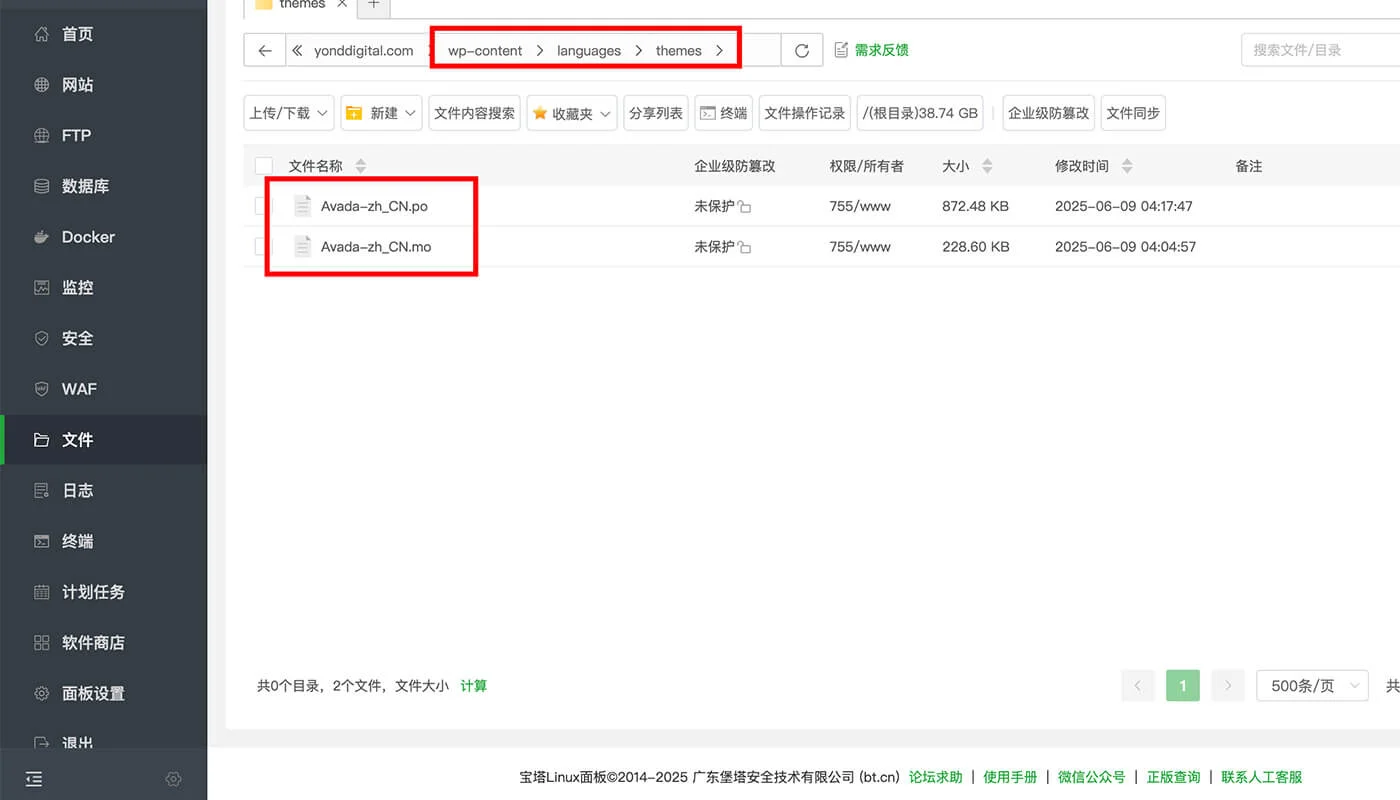Collapse the sidebar with the bottom-left icon

[x=33, y=778]
